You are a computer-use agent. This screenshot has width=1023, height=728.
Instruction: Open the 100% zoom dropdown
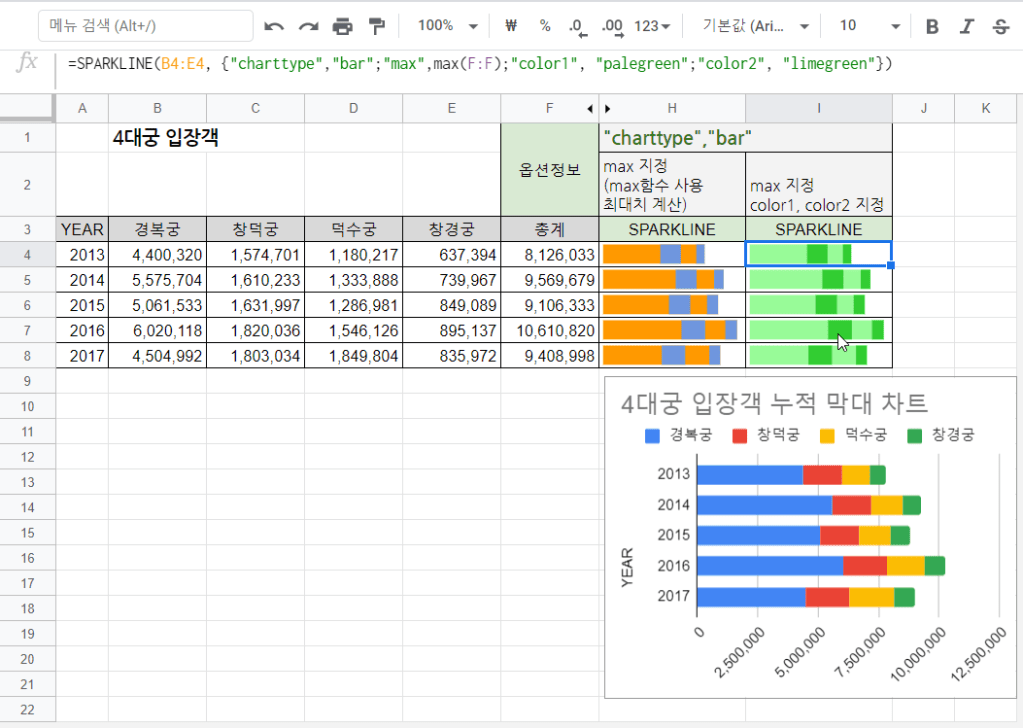coord(447,26)
